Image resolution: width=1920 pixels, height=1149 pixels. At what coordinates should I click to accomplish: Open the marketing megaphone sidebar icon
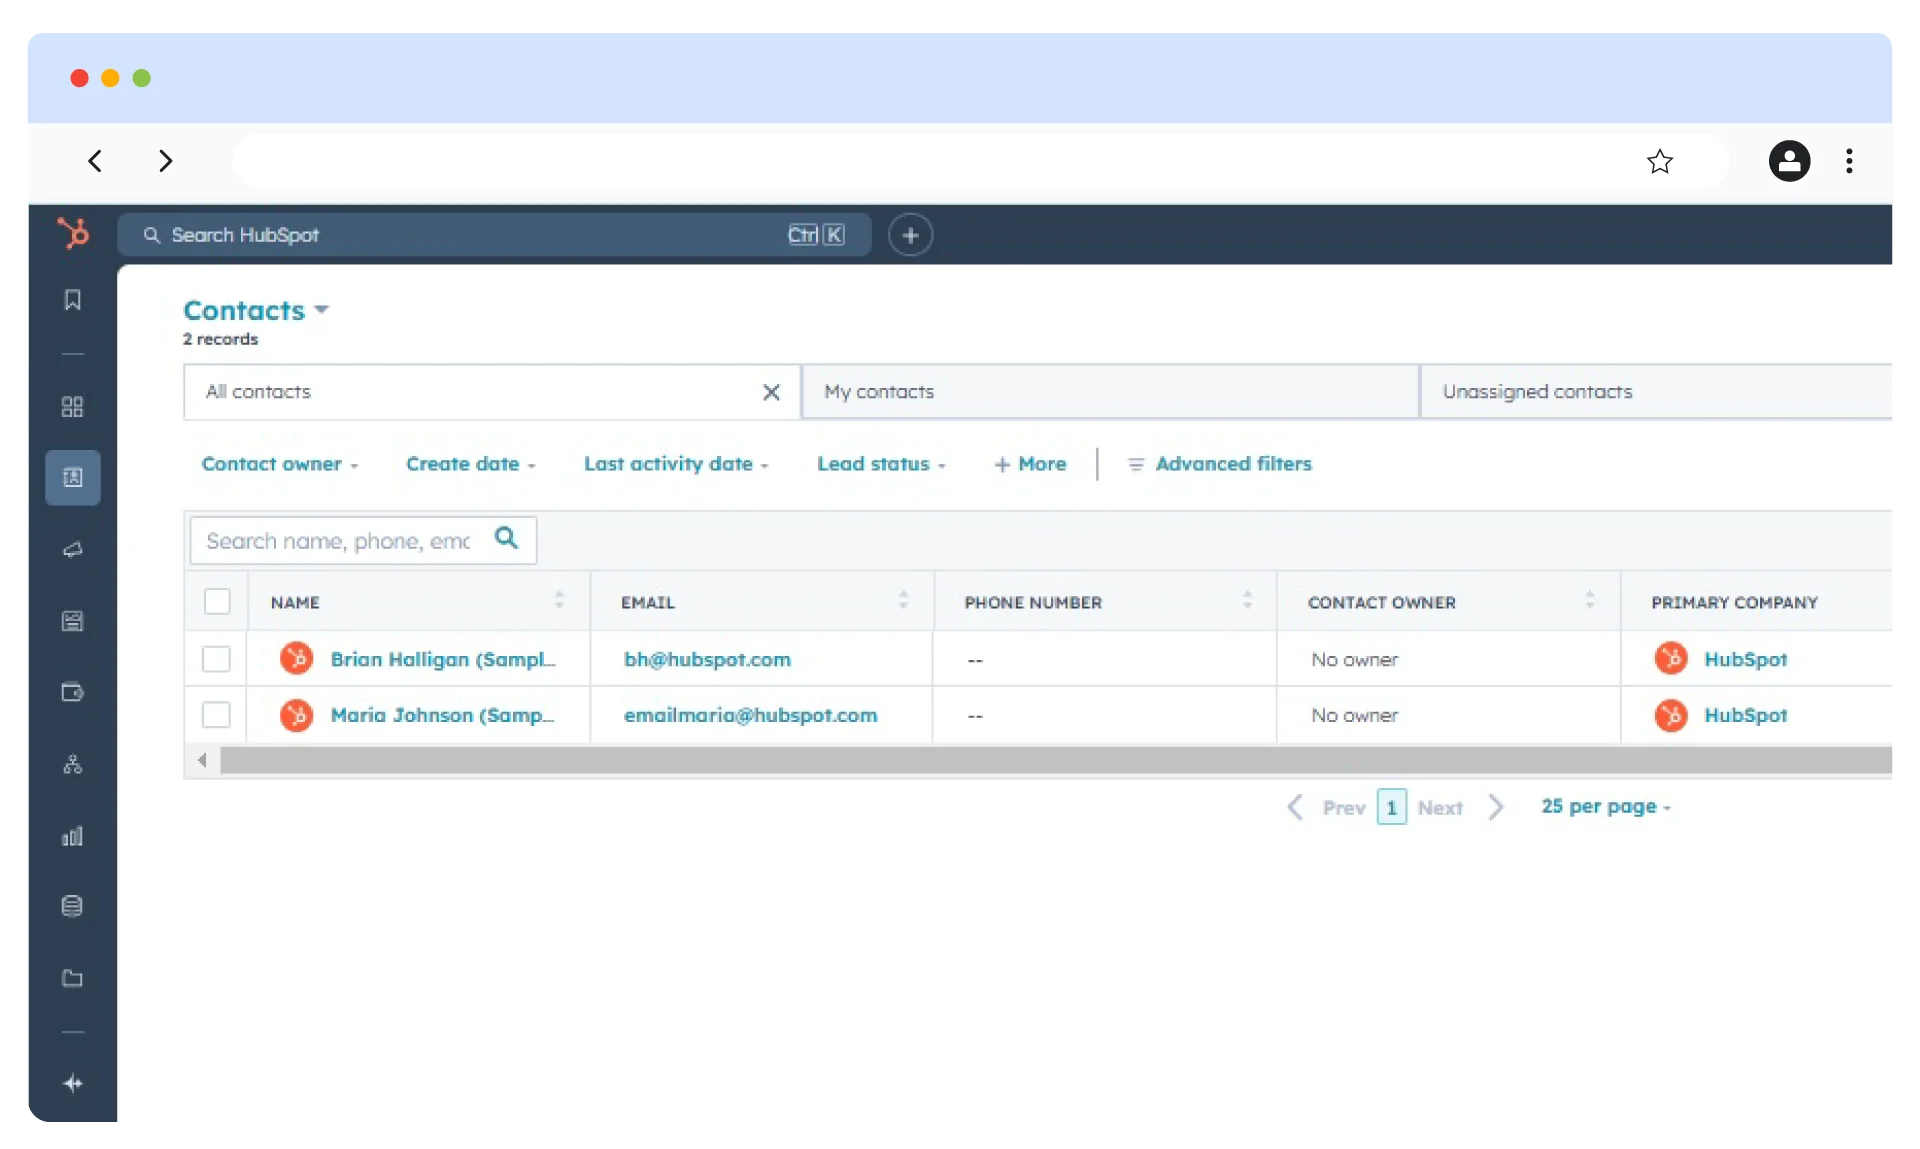pyautogui.click(x=73, y=550)
